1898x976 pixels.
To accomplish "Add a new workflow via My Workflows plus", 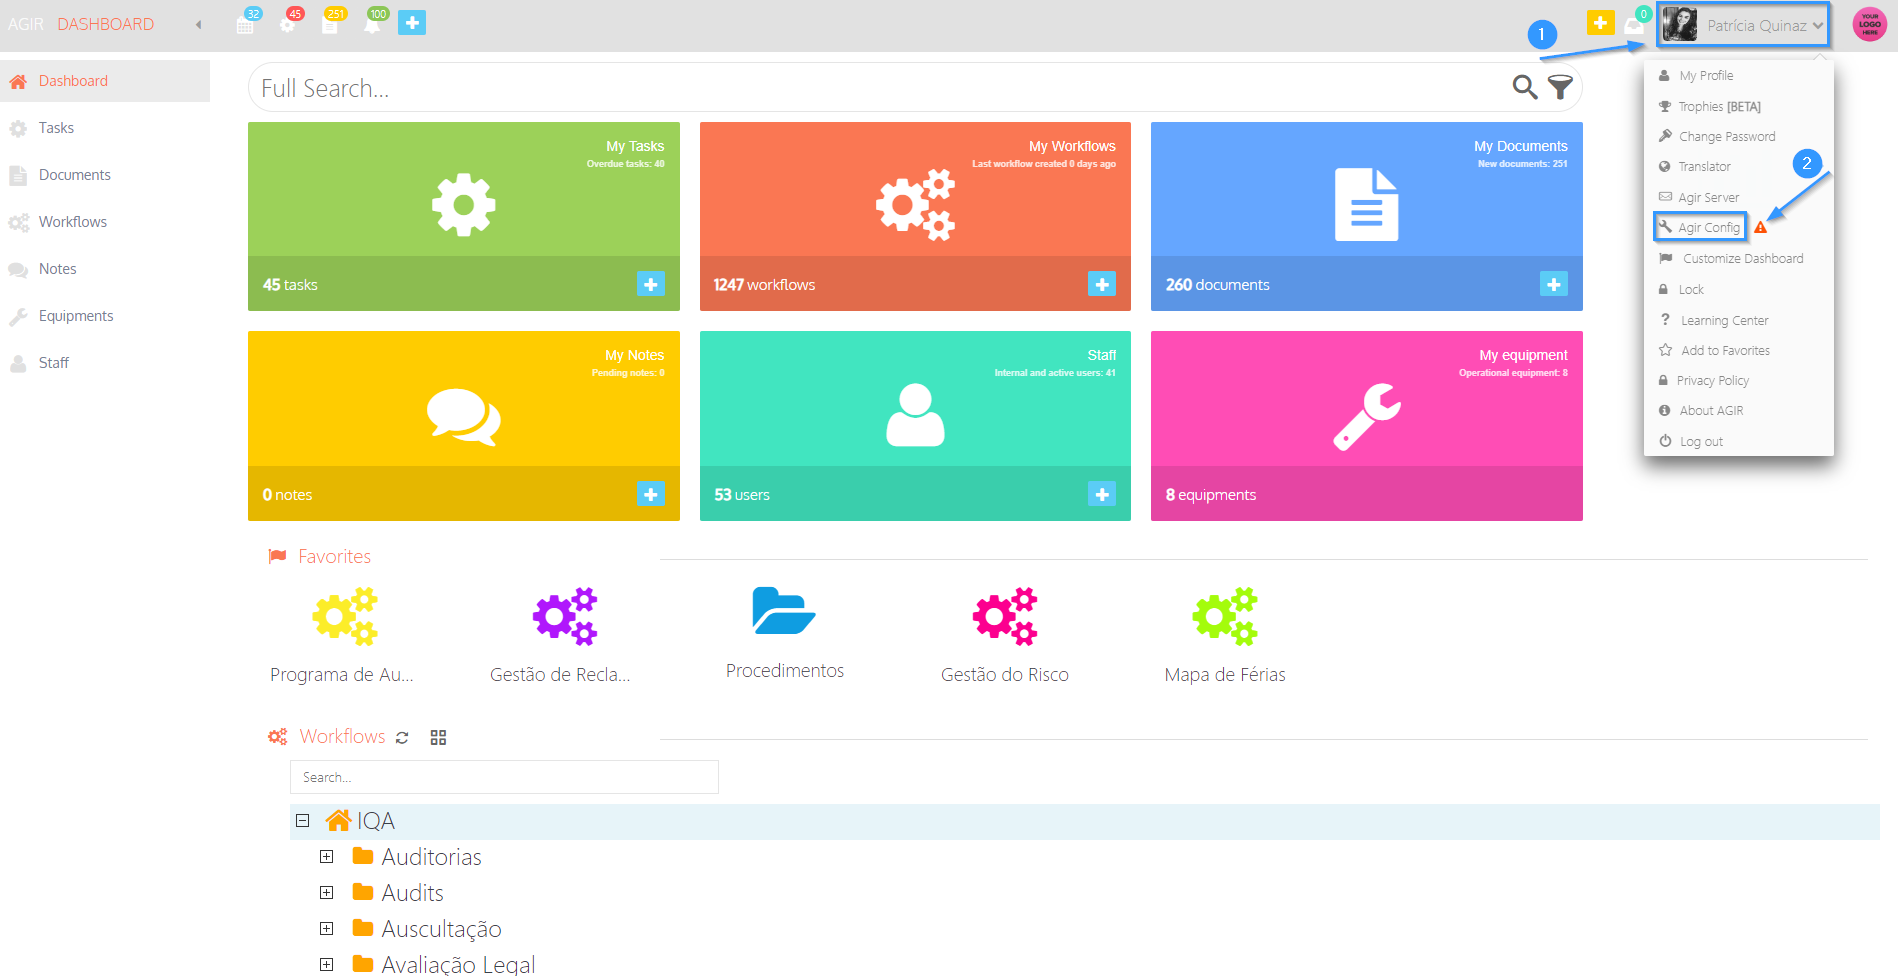I will pos(1102,284).
